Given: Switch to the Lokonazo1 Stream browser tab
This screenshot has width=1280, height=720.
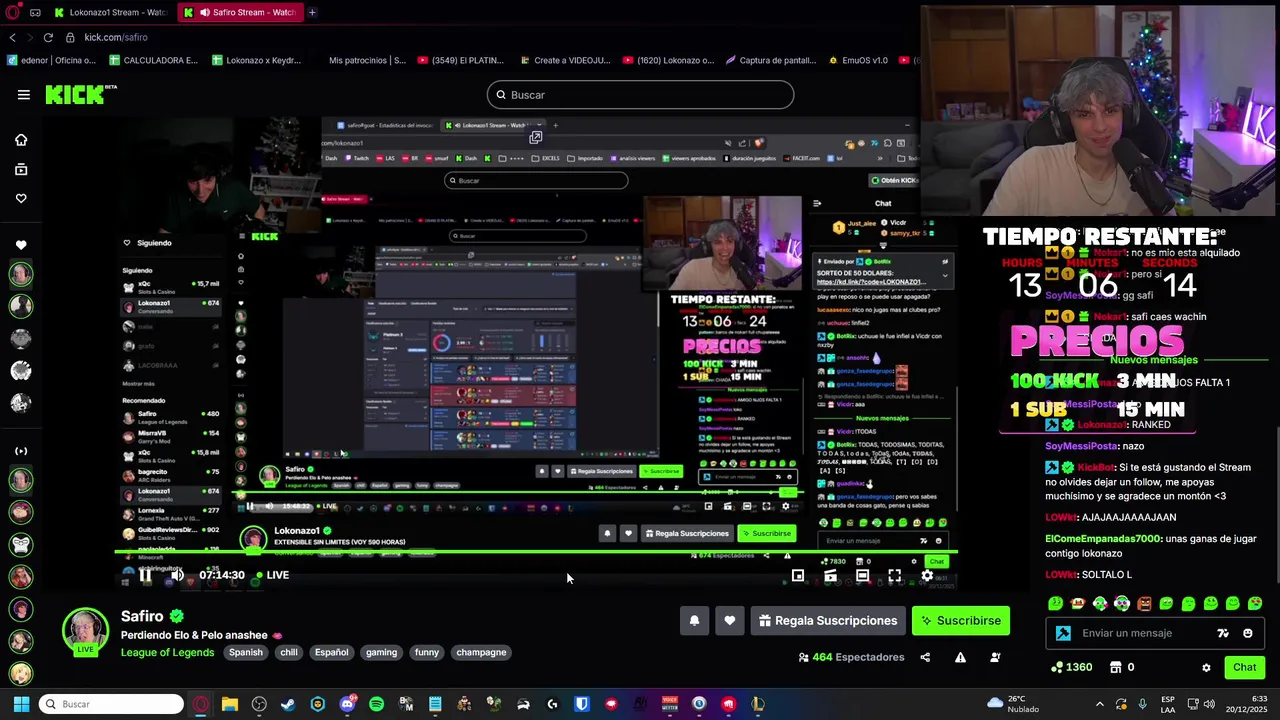Looking at the screenshot, I should [111, 12].
